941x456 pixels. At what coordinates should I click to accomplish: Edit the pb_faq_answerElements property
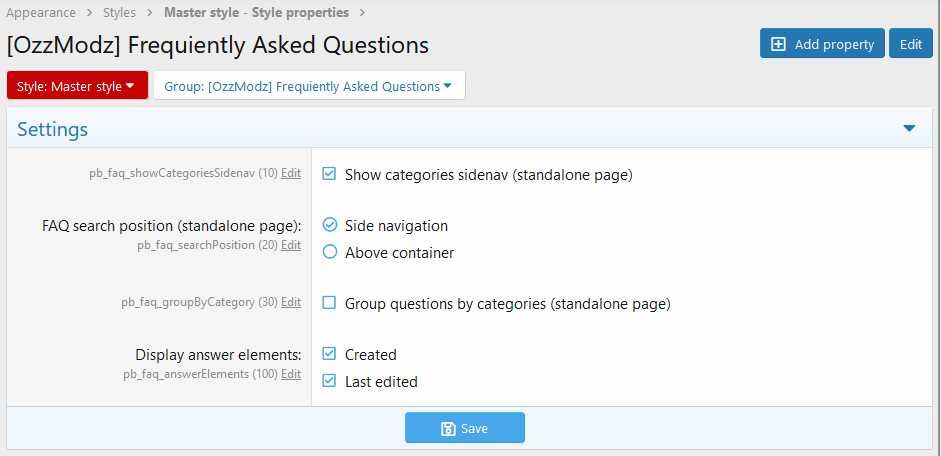291,374
